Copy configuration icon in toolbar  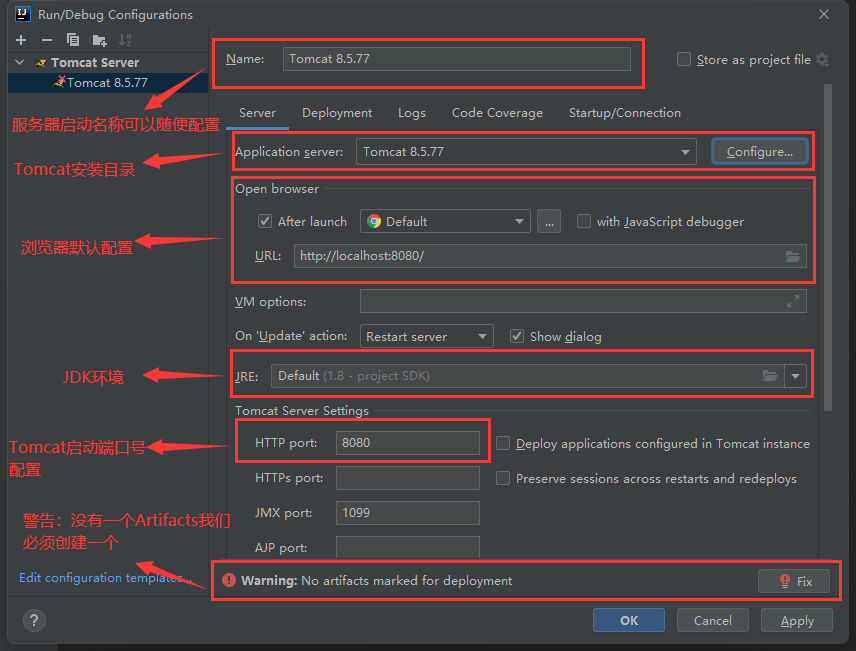[73, 40]
